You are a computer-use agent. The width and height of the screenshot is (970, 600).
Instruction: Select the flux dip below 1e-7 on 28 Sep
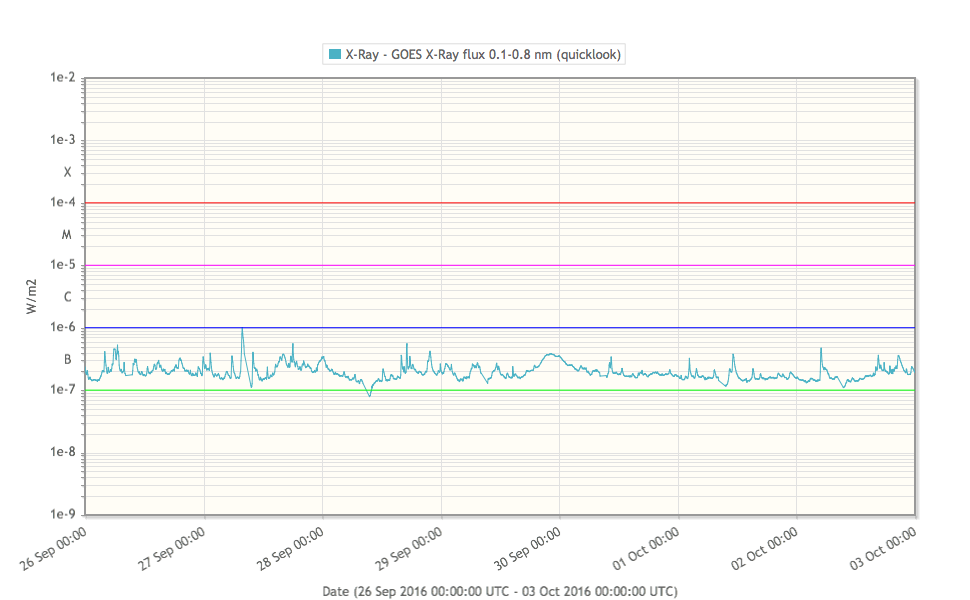click(x=369, y=395)
